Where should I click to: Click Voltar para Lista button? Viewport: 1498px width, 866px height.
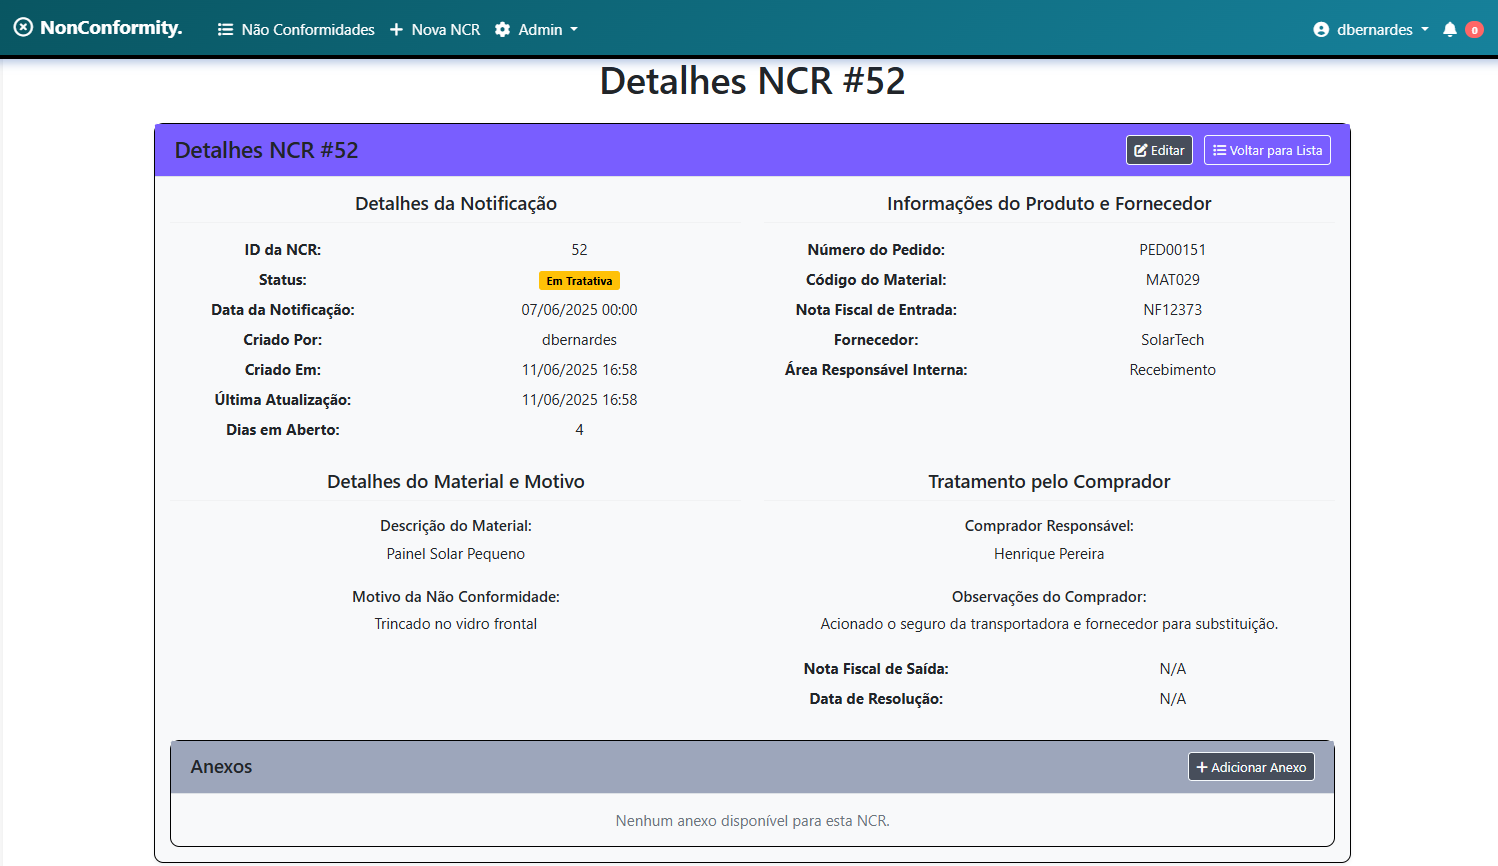pos(1267,151)
